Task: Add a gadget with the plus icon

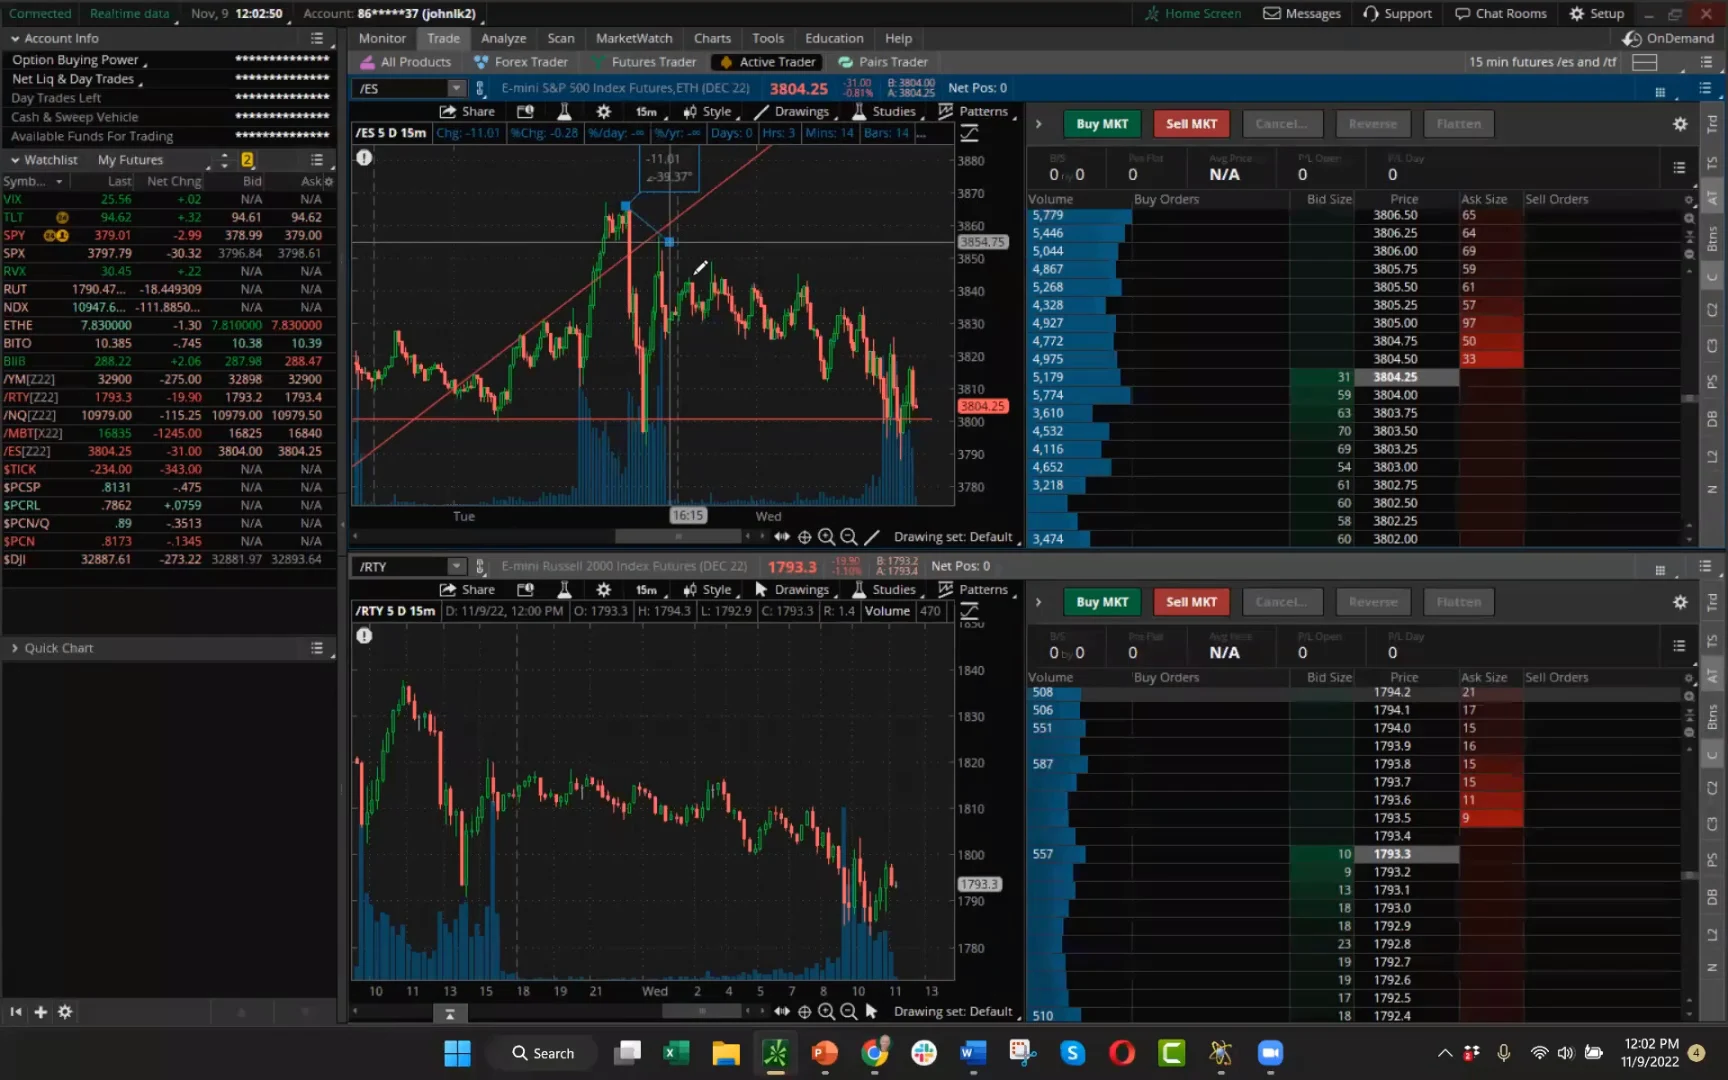Action: click(40, 1012)
